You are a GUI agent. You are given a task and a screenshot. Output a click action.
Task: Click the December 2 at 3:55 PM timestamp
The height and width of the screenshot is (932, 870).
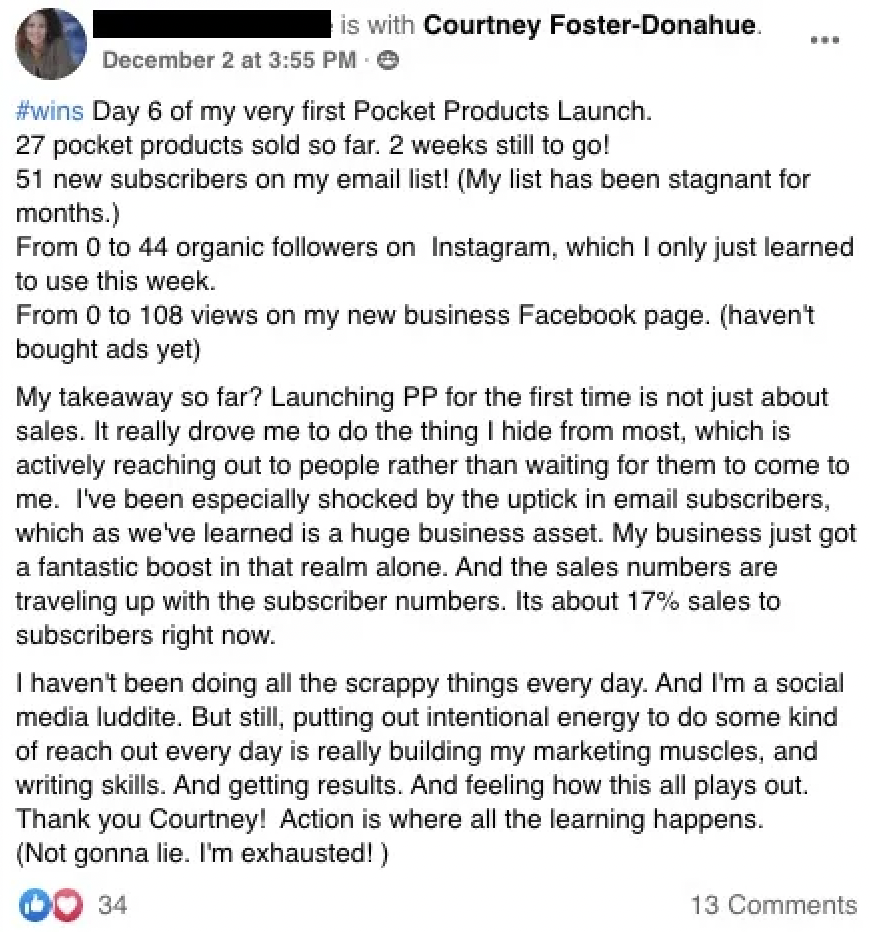click(x=229, y=60)
